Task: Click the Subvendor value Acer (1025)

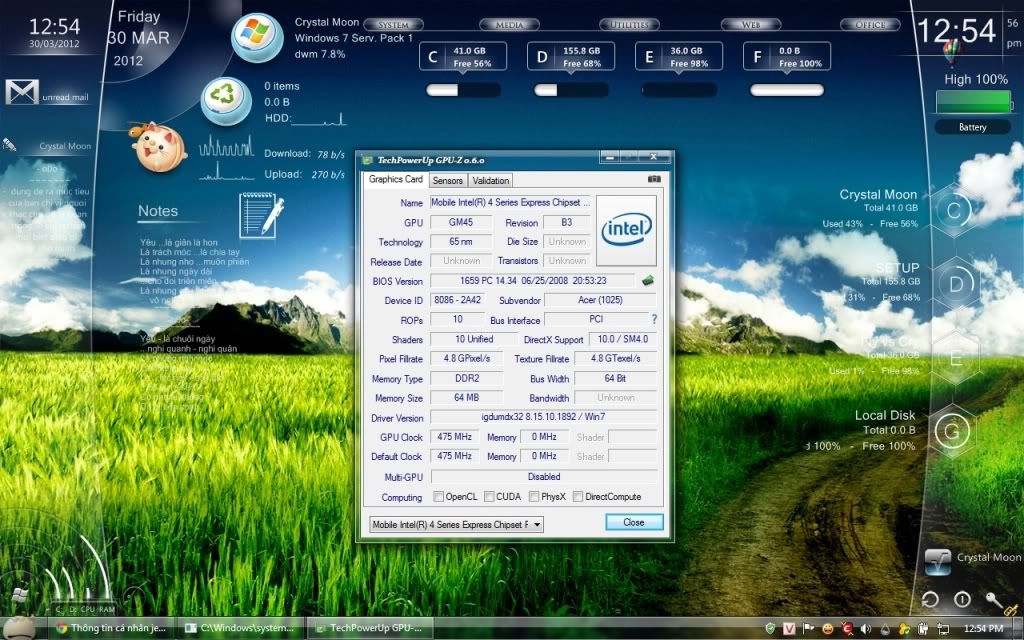Action: tap(600, 300)
